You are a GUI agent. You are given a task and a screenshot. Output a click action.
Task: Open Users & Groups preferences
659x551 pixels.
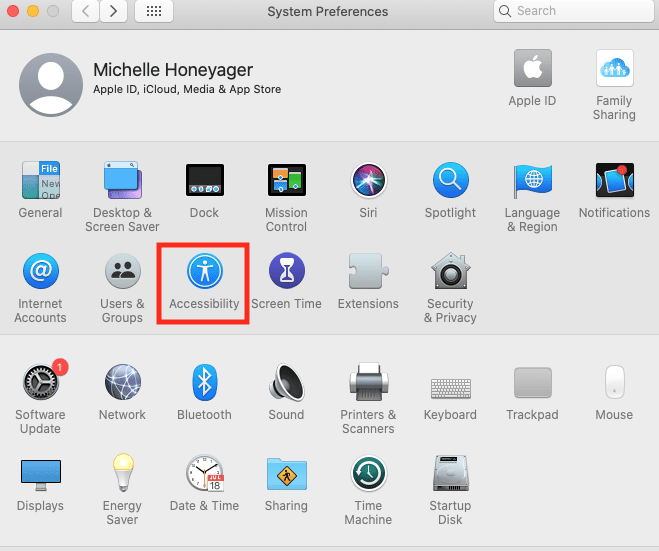(x=122, y=272)
